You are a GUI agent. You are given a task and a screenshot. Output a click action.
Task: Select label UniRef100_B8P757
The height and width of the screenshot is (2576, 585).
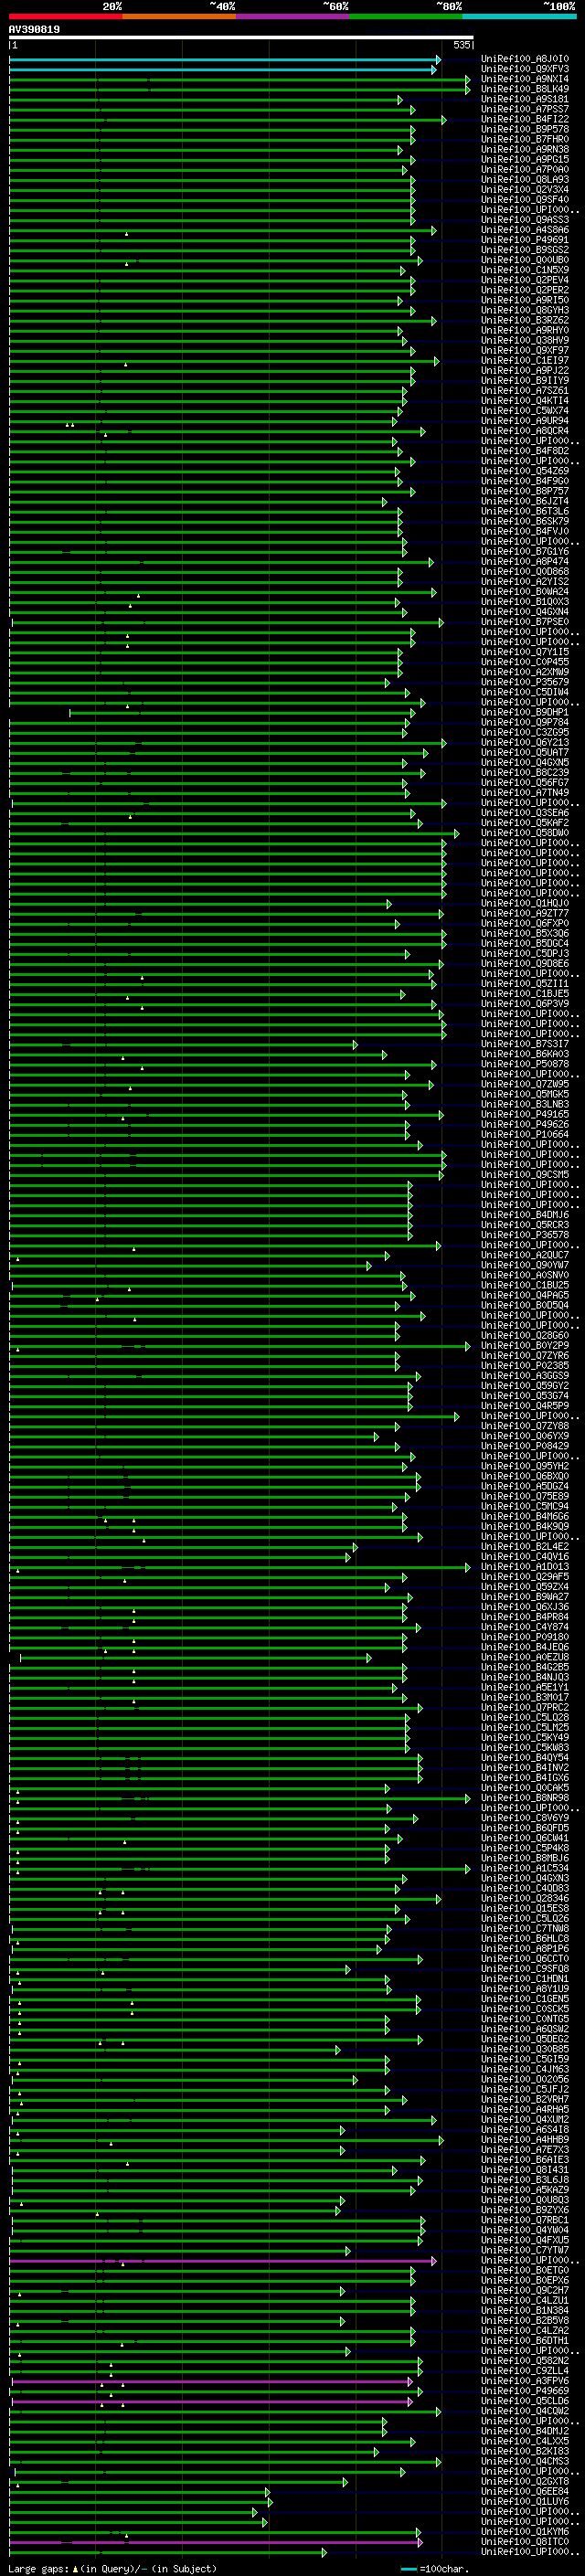[525, 491]
